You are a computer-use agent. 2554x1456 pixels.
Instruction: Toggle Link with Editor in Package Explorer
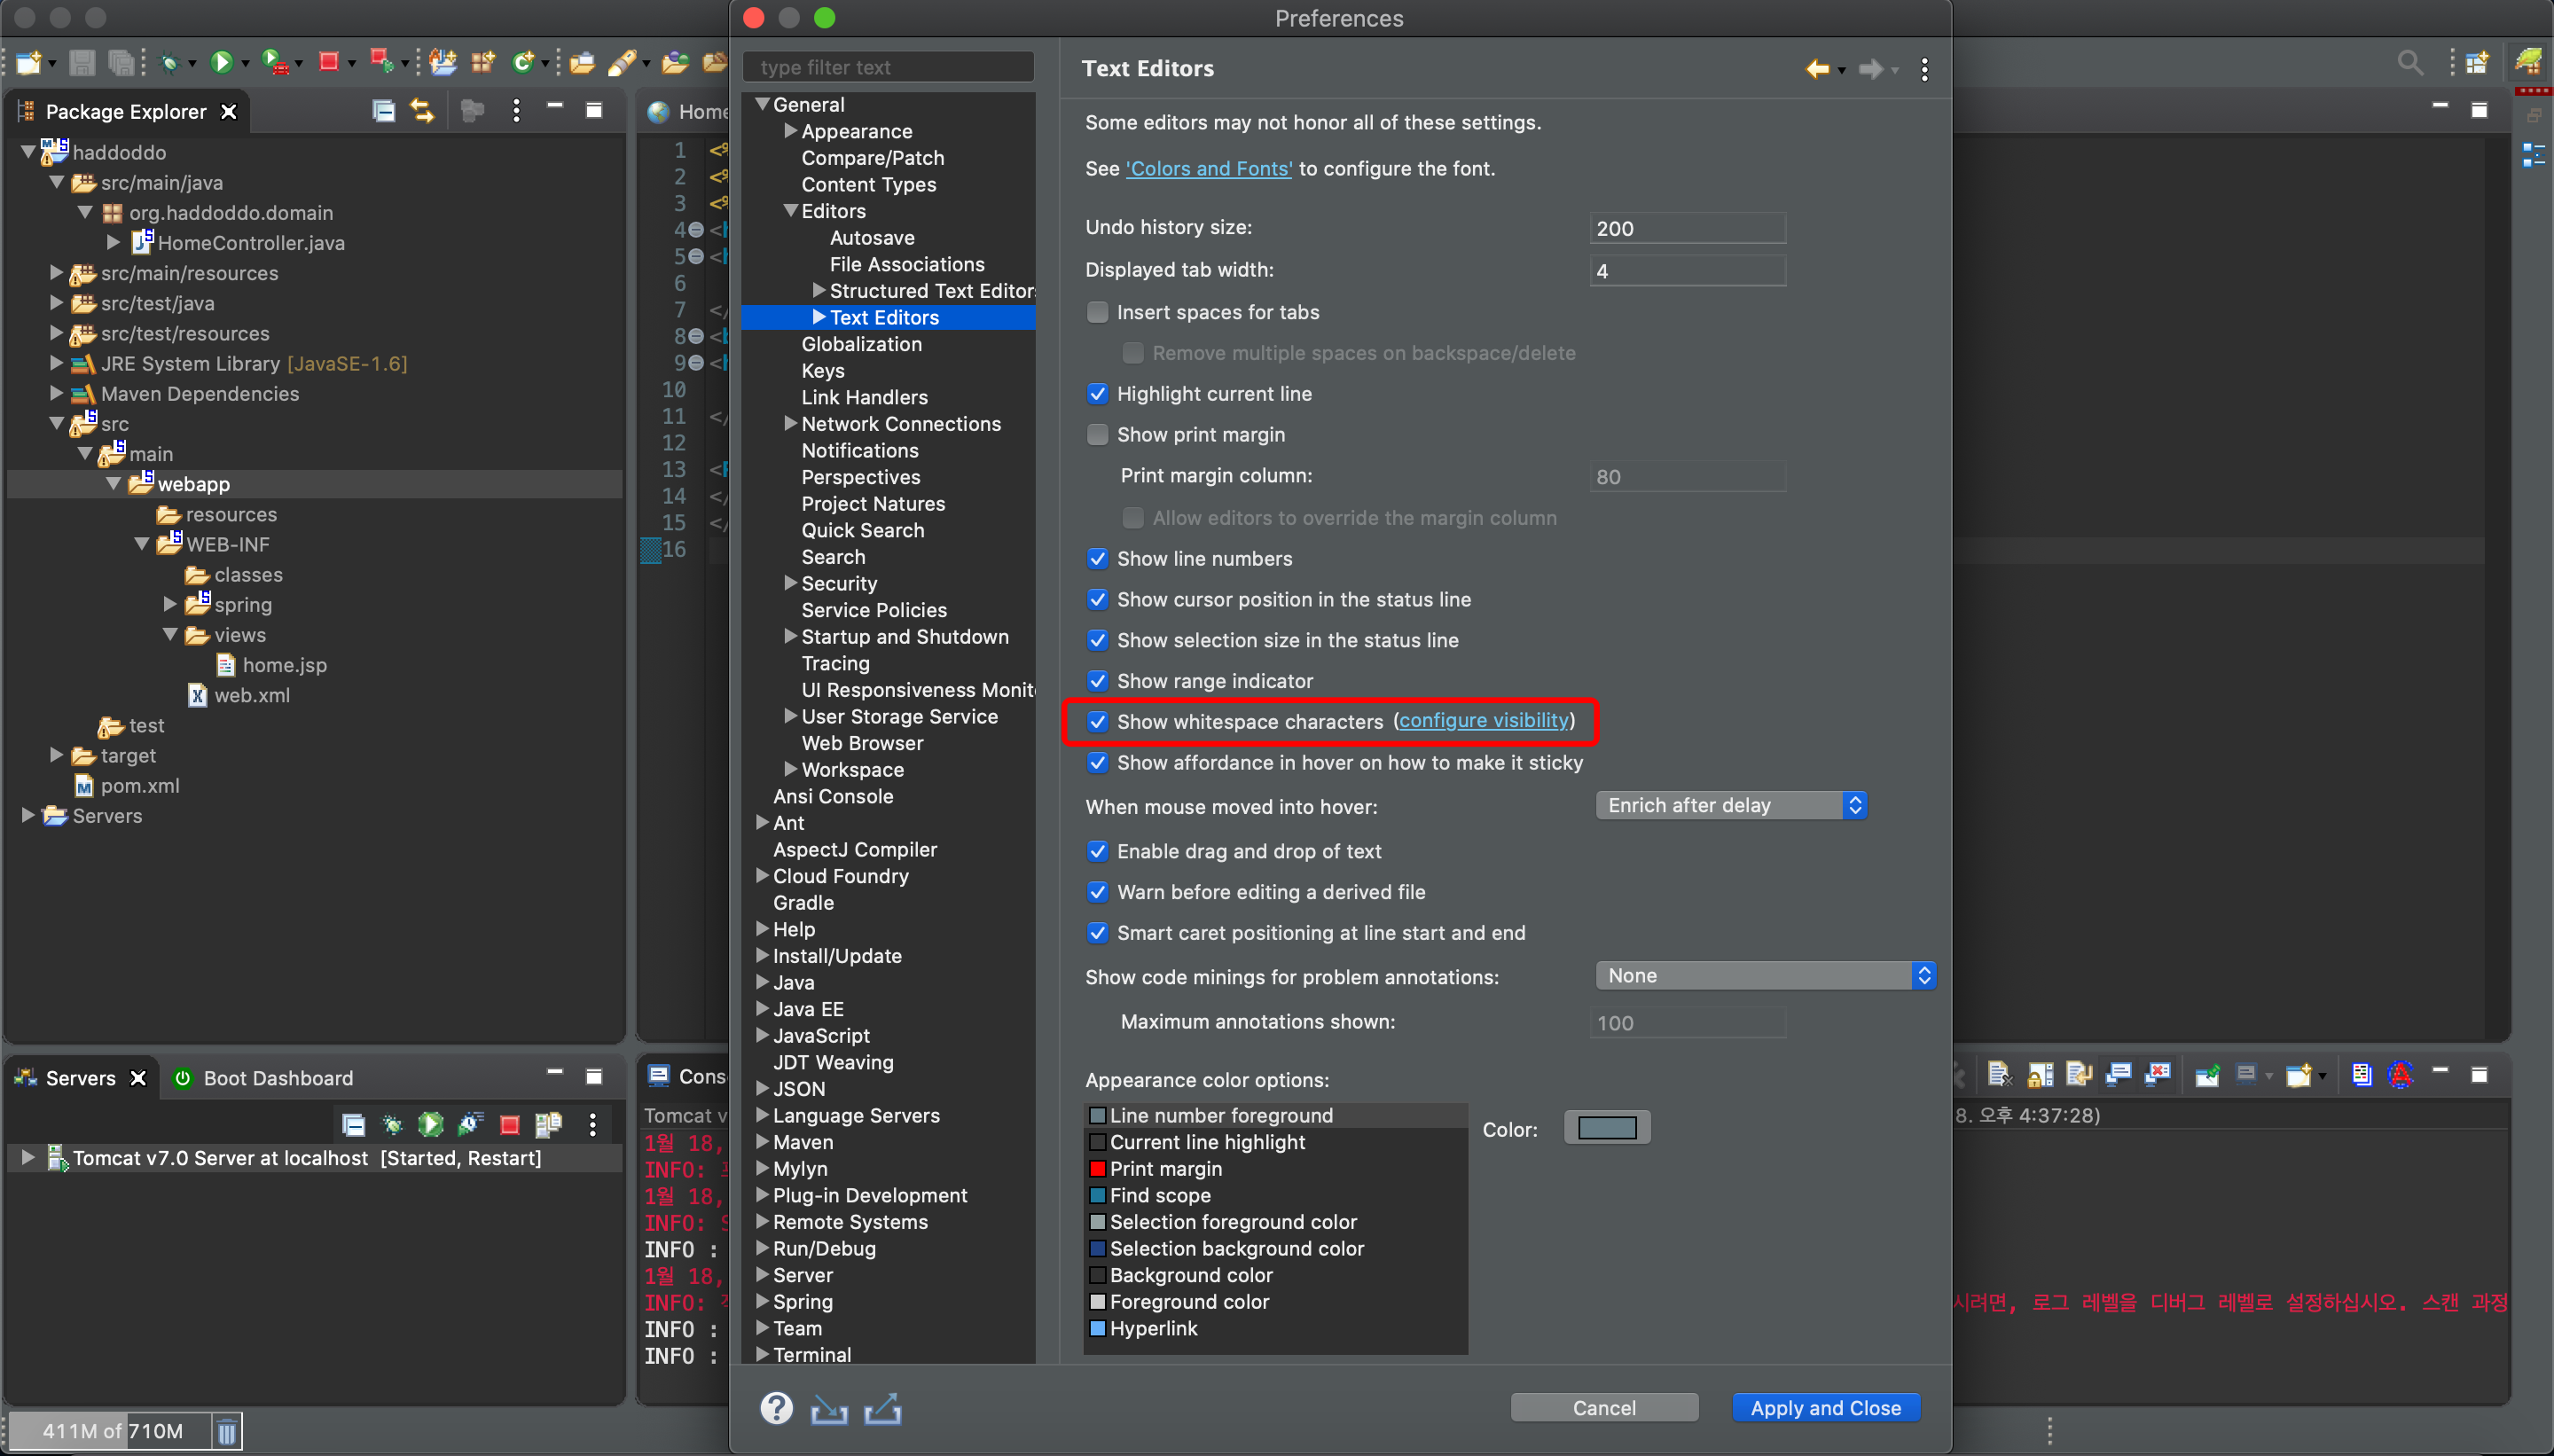tap(423, 111)
